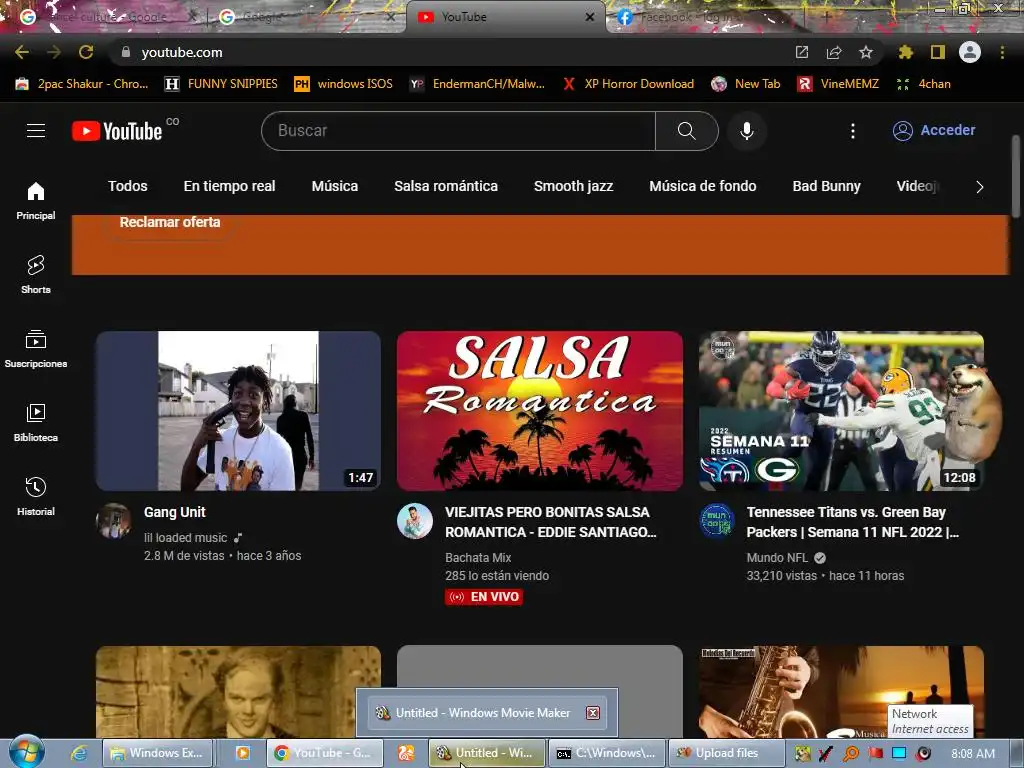Switch to the Upload files taskbar button
The height and width of the screenshot is (768, 1024).
(x=726, y=753)
